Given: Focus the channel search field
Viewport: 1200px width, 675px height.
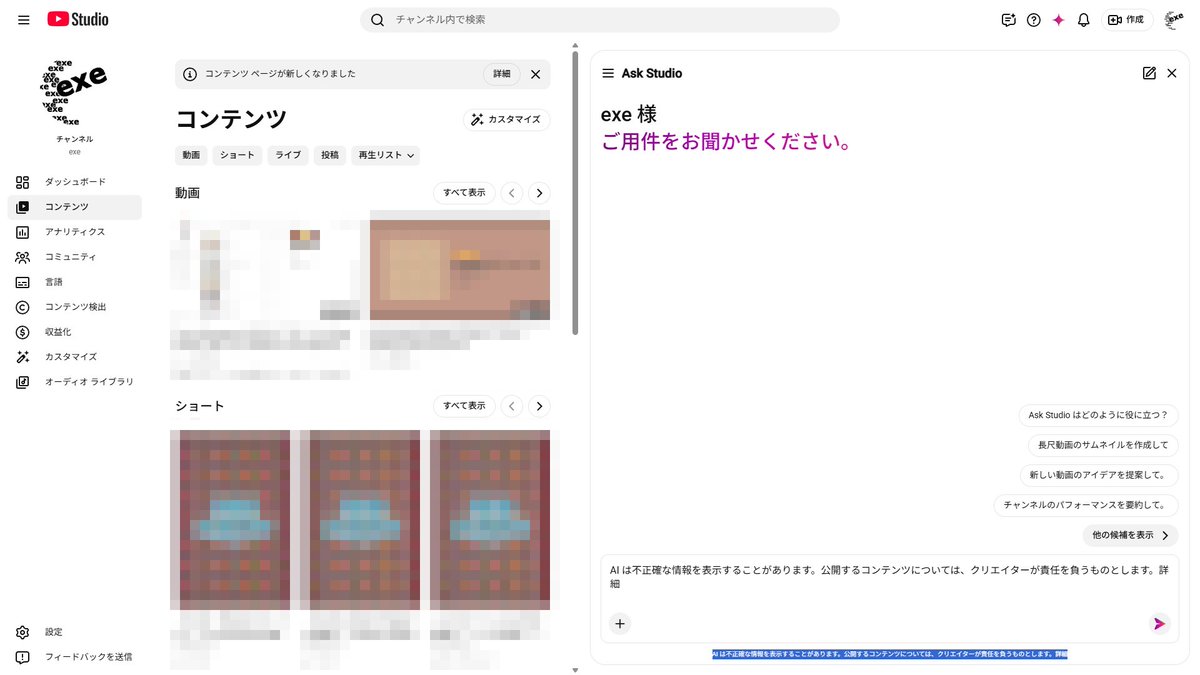Looking at the screenshot, I should tap(600, 20).
